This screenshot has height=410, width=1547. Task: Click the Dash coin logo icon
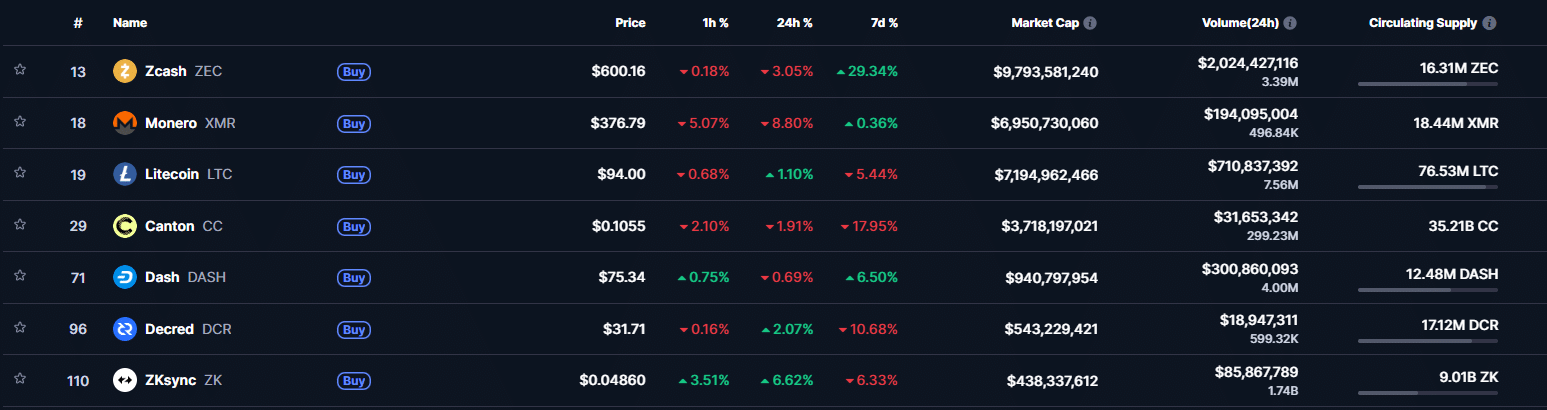click(125, 277)
